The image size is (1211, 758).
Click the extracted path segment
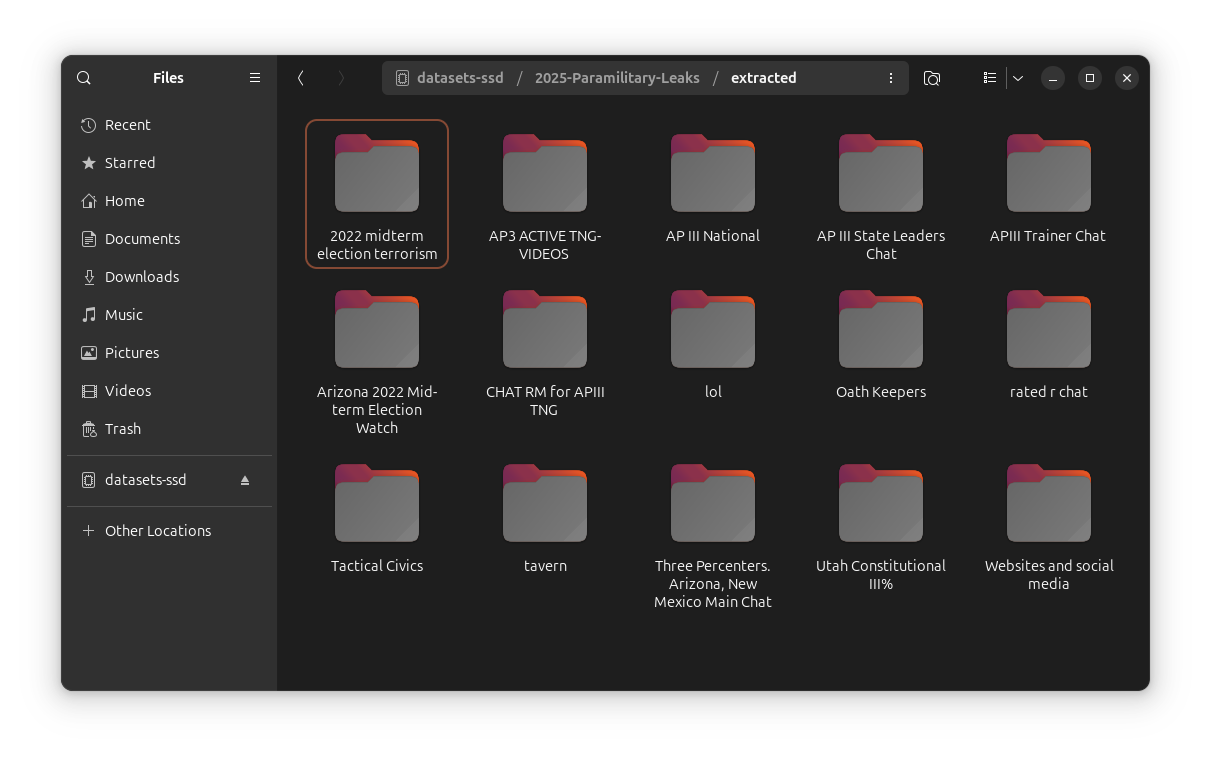click(763, 78)
